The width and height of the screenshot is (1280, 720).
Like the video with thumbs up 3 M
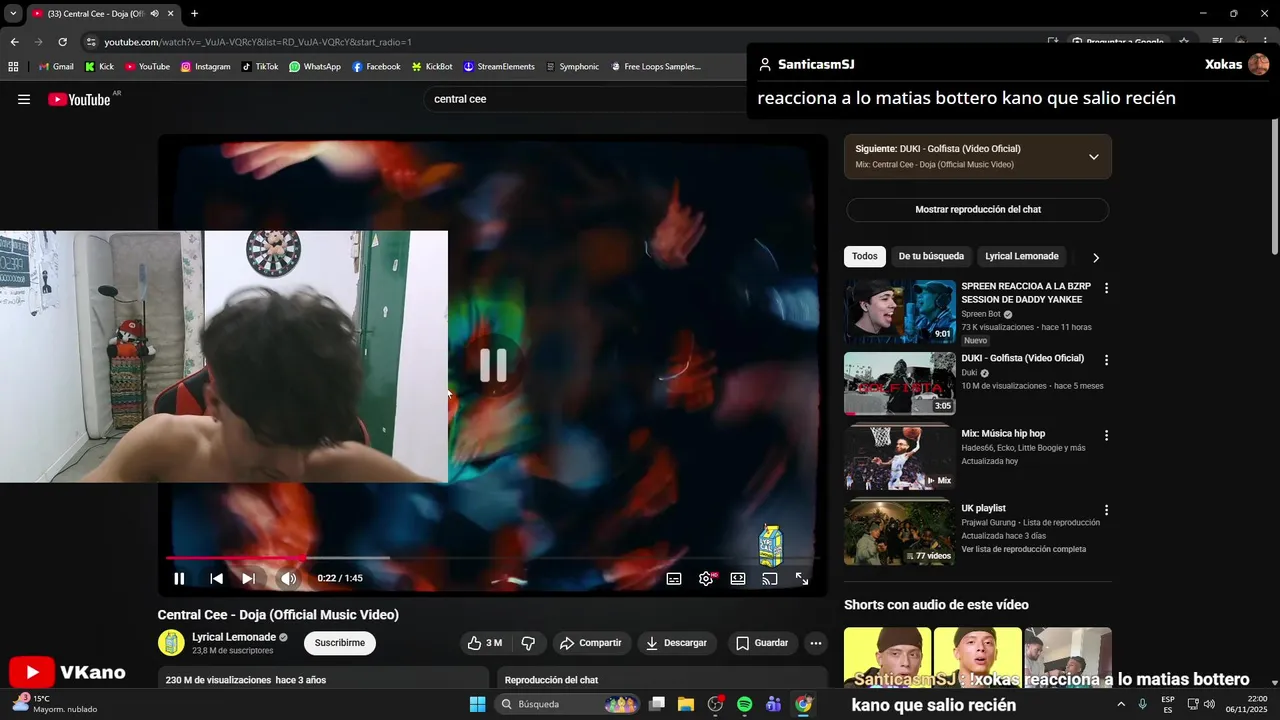[485, 643]
